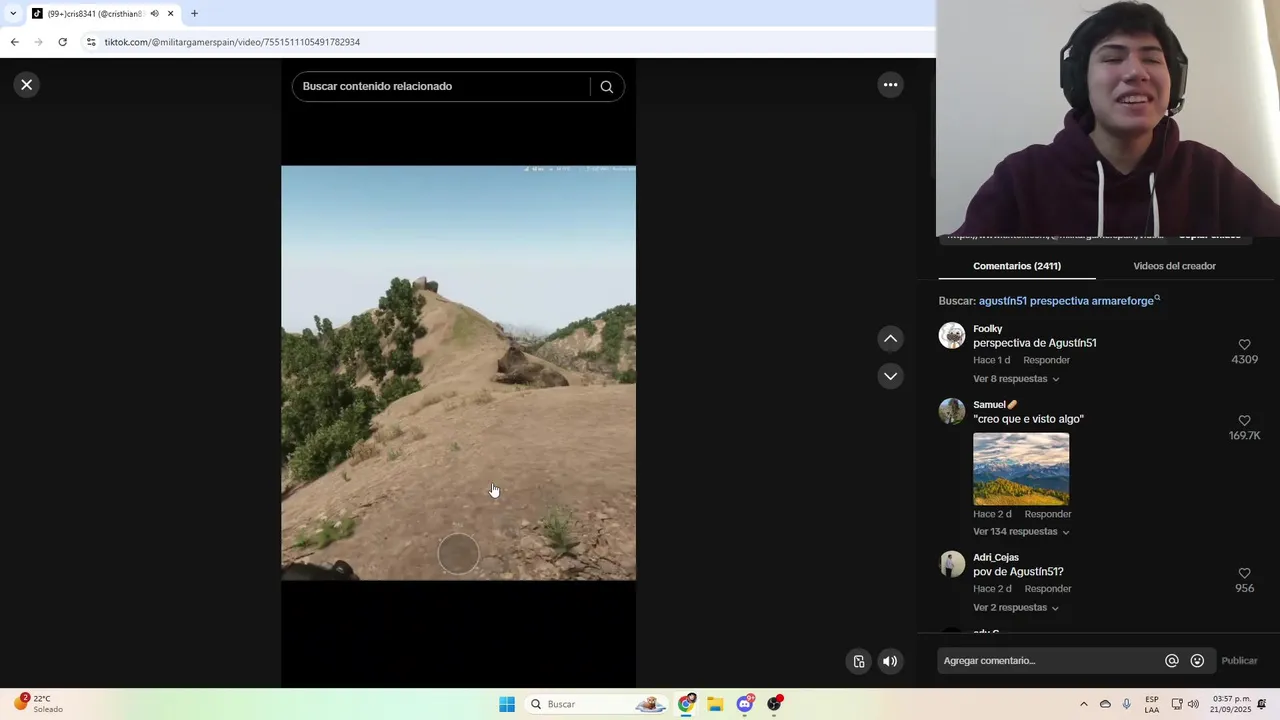Click the browser back arrow

15,42
